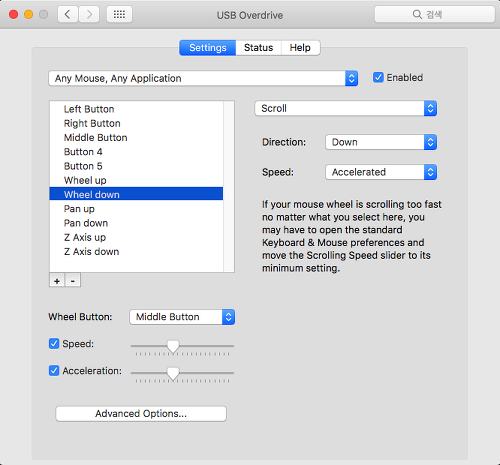Viewport: 500px width, 465px height.
Task: Click the Advanced Options button
Action: click(141, 414)
